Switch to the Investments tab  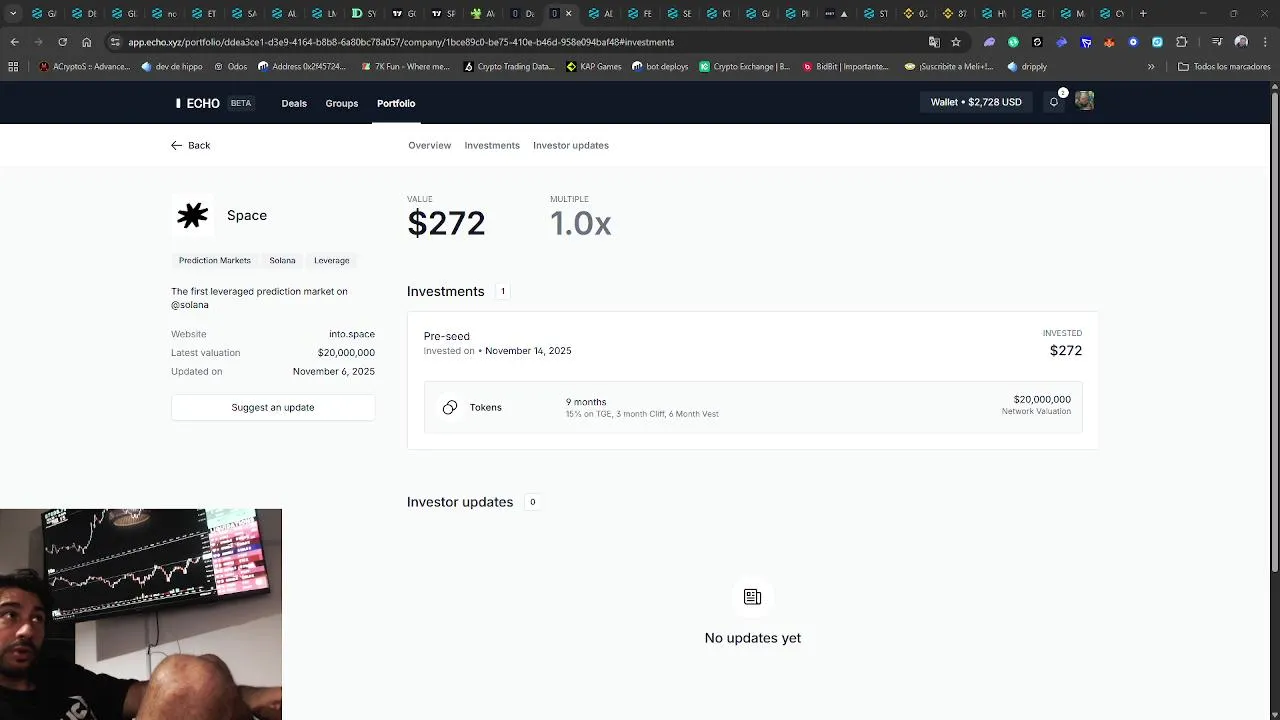coord(492,145)
